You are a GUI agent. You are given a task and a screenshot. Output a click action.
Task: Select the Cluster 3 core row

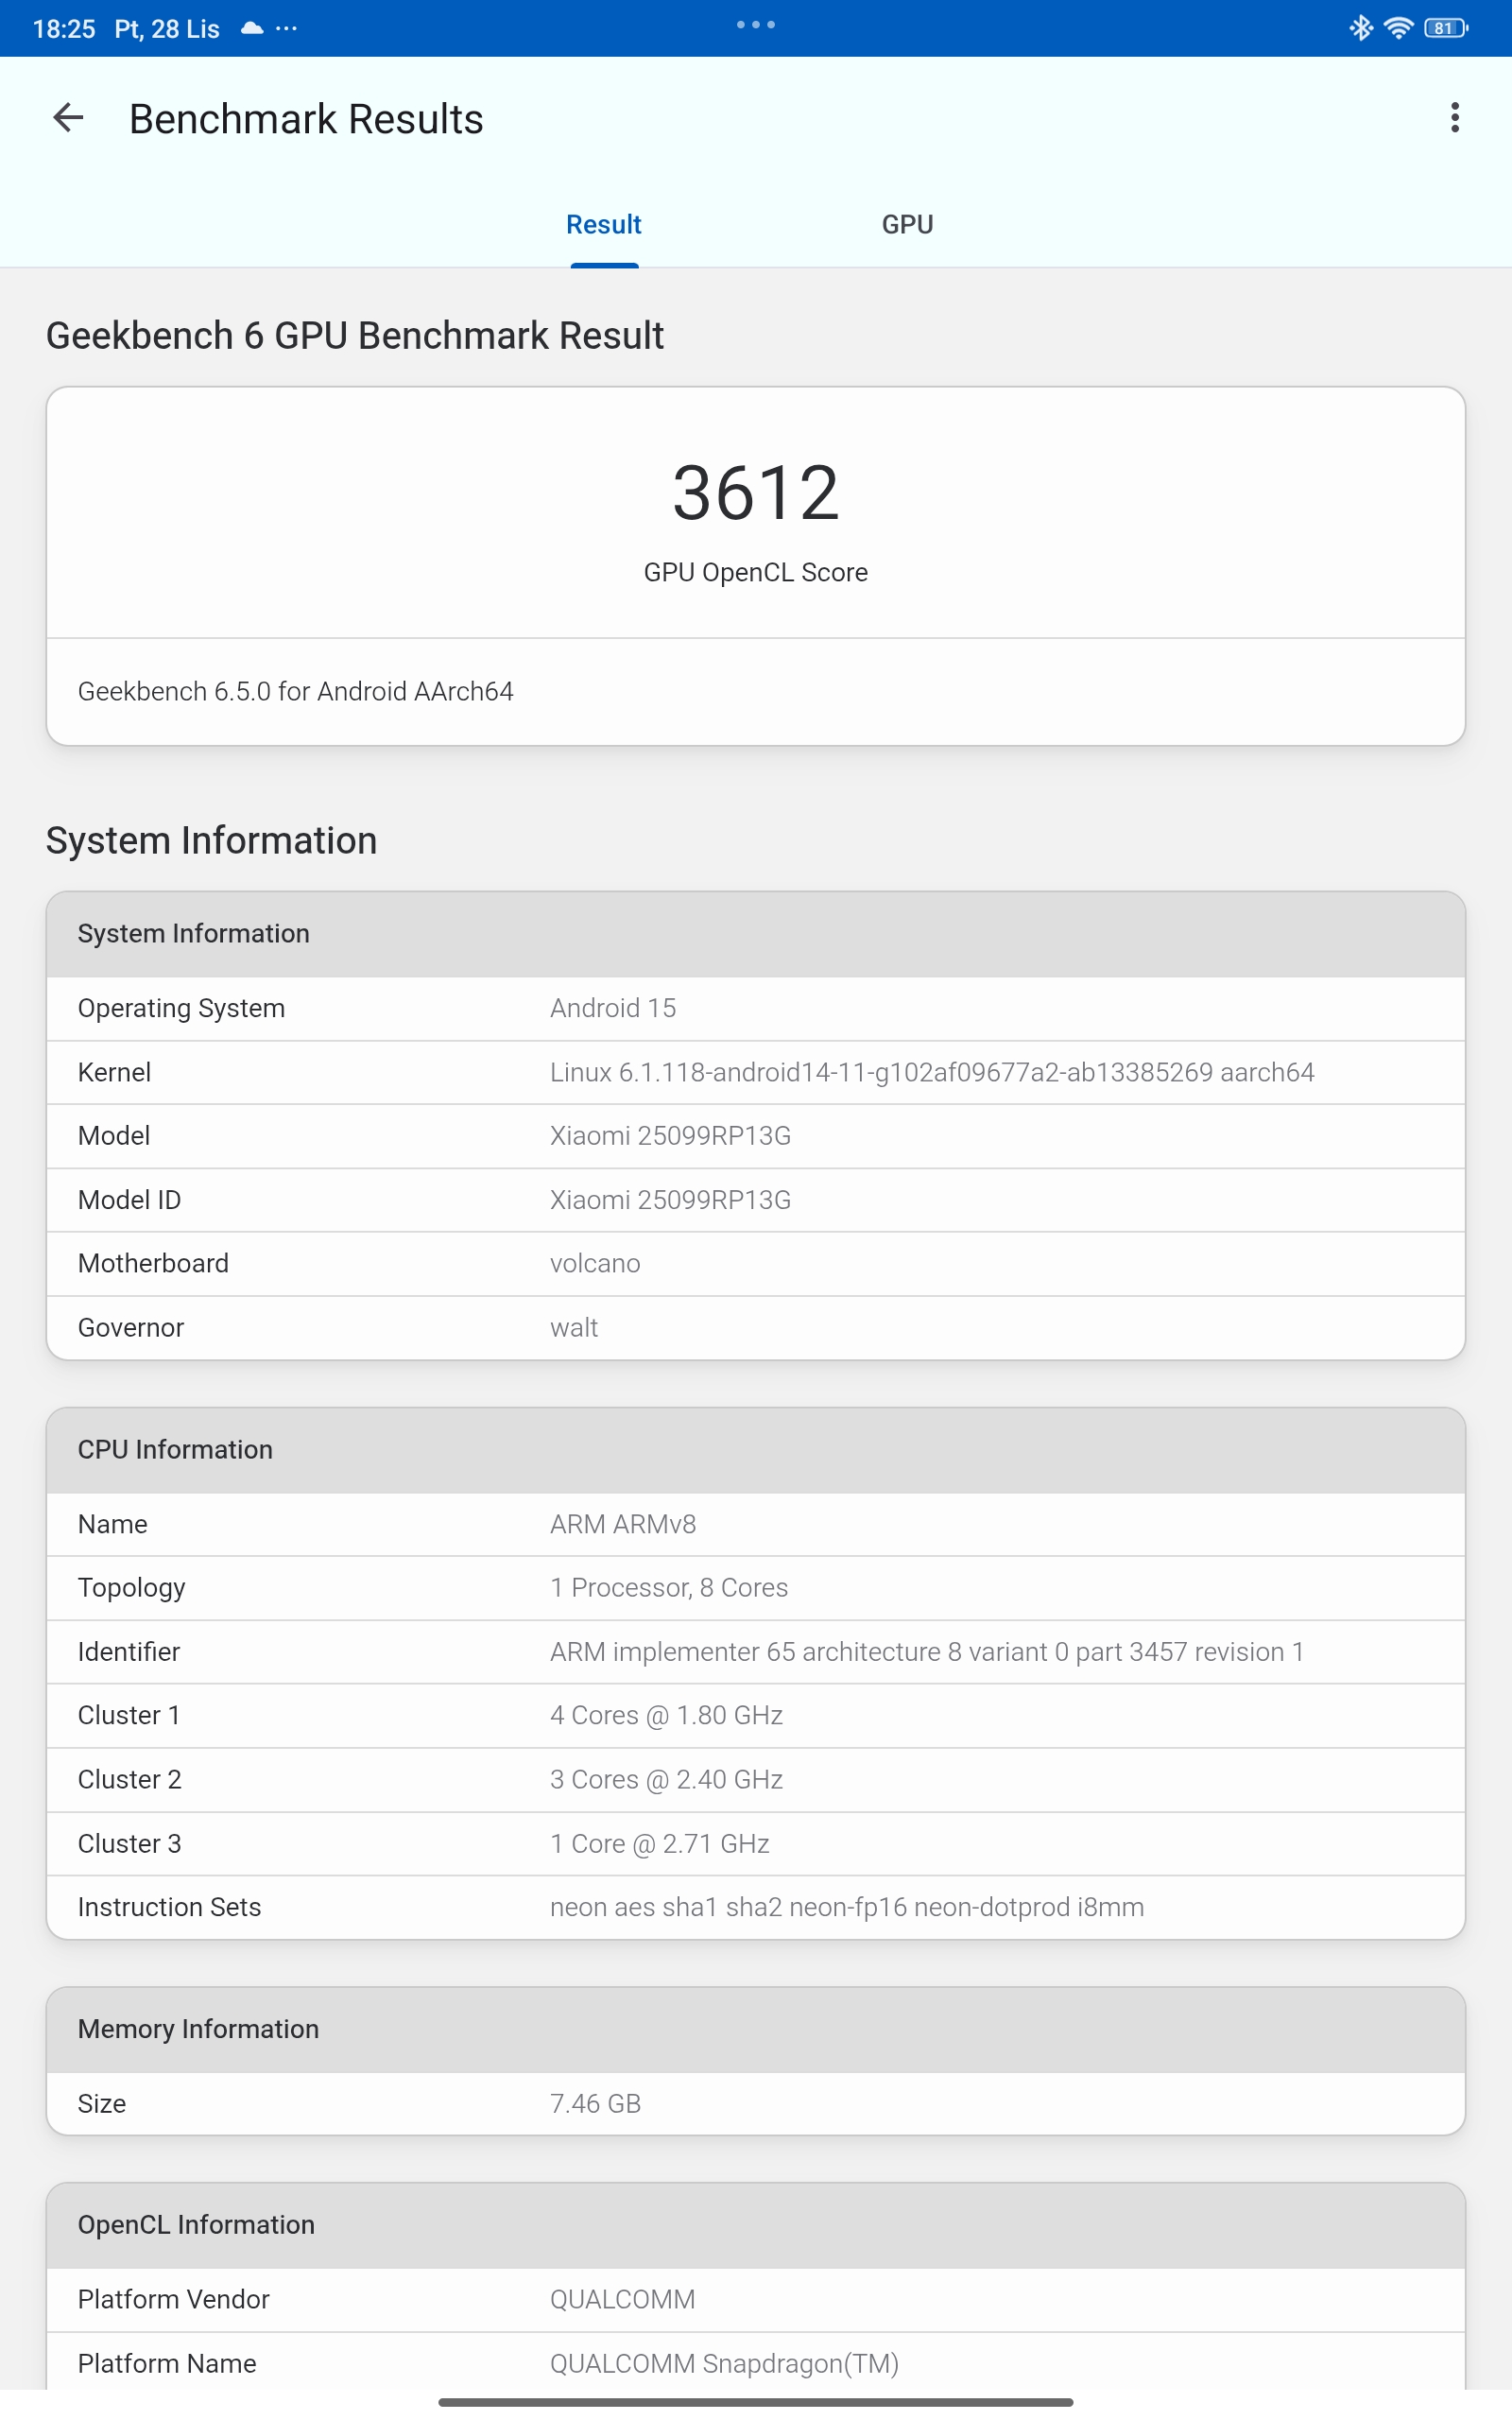tap(755, 1843)
